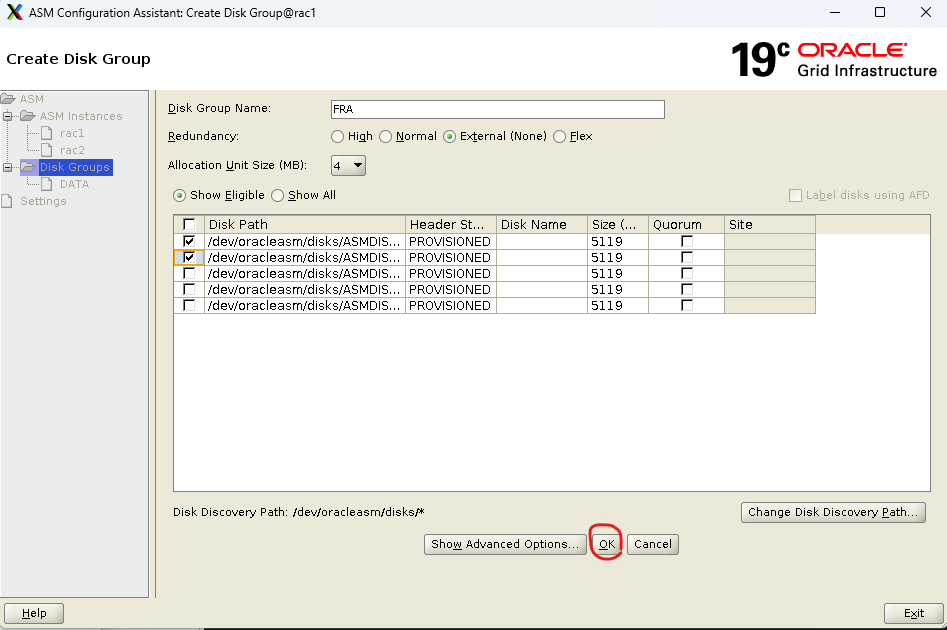
Task: Open rac2 under ASM Instances
Action: coord(72,150)
